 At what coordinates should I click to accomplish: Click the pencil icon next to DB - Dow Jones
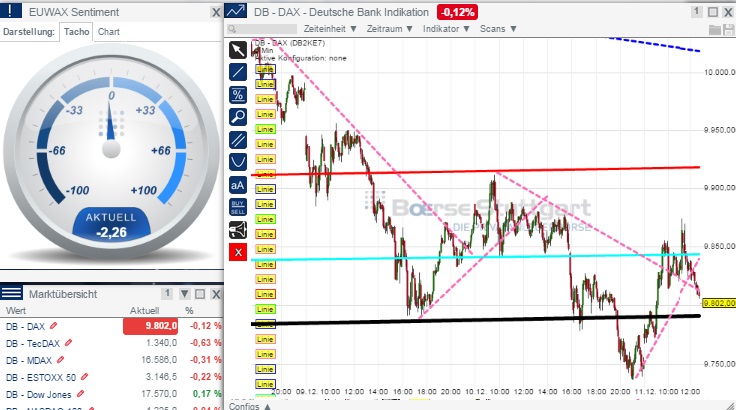pyautogui.click(x=80, y=394)
